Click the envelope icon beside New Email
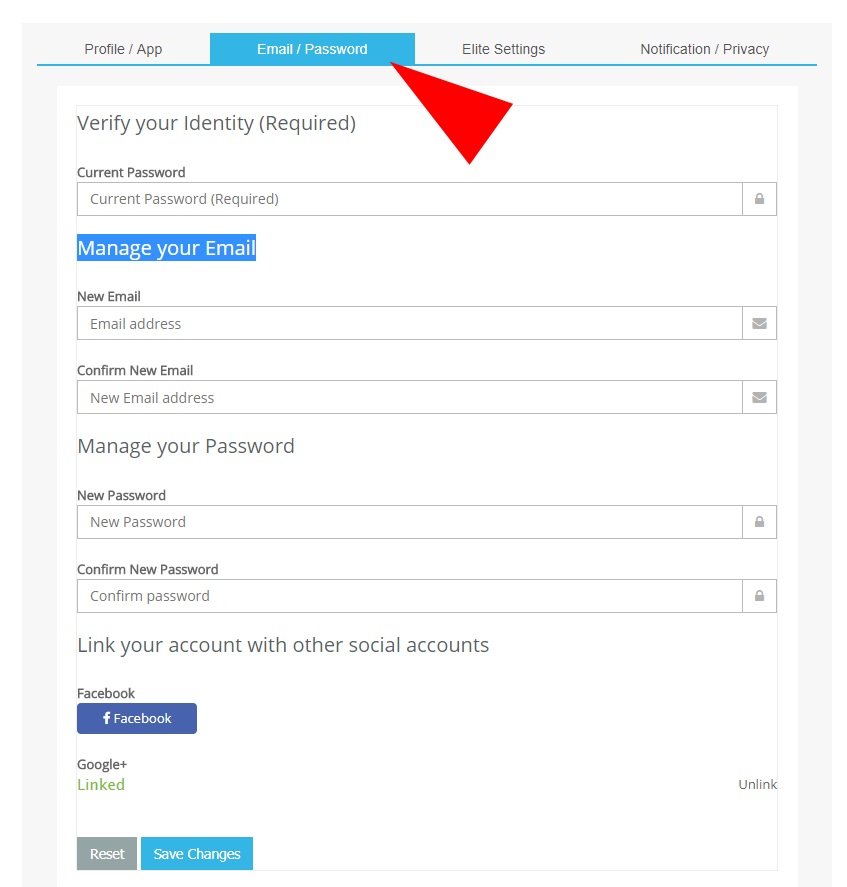847x887 pixels. click(759, 323)
